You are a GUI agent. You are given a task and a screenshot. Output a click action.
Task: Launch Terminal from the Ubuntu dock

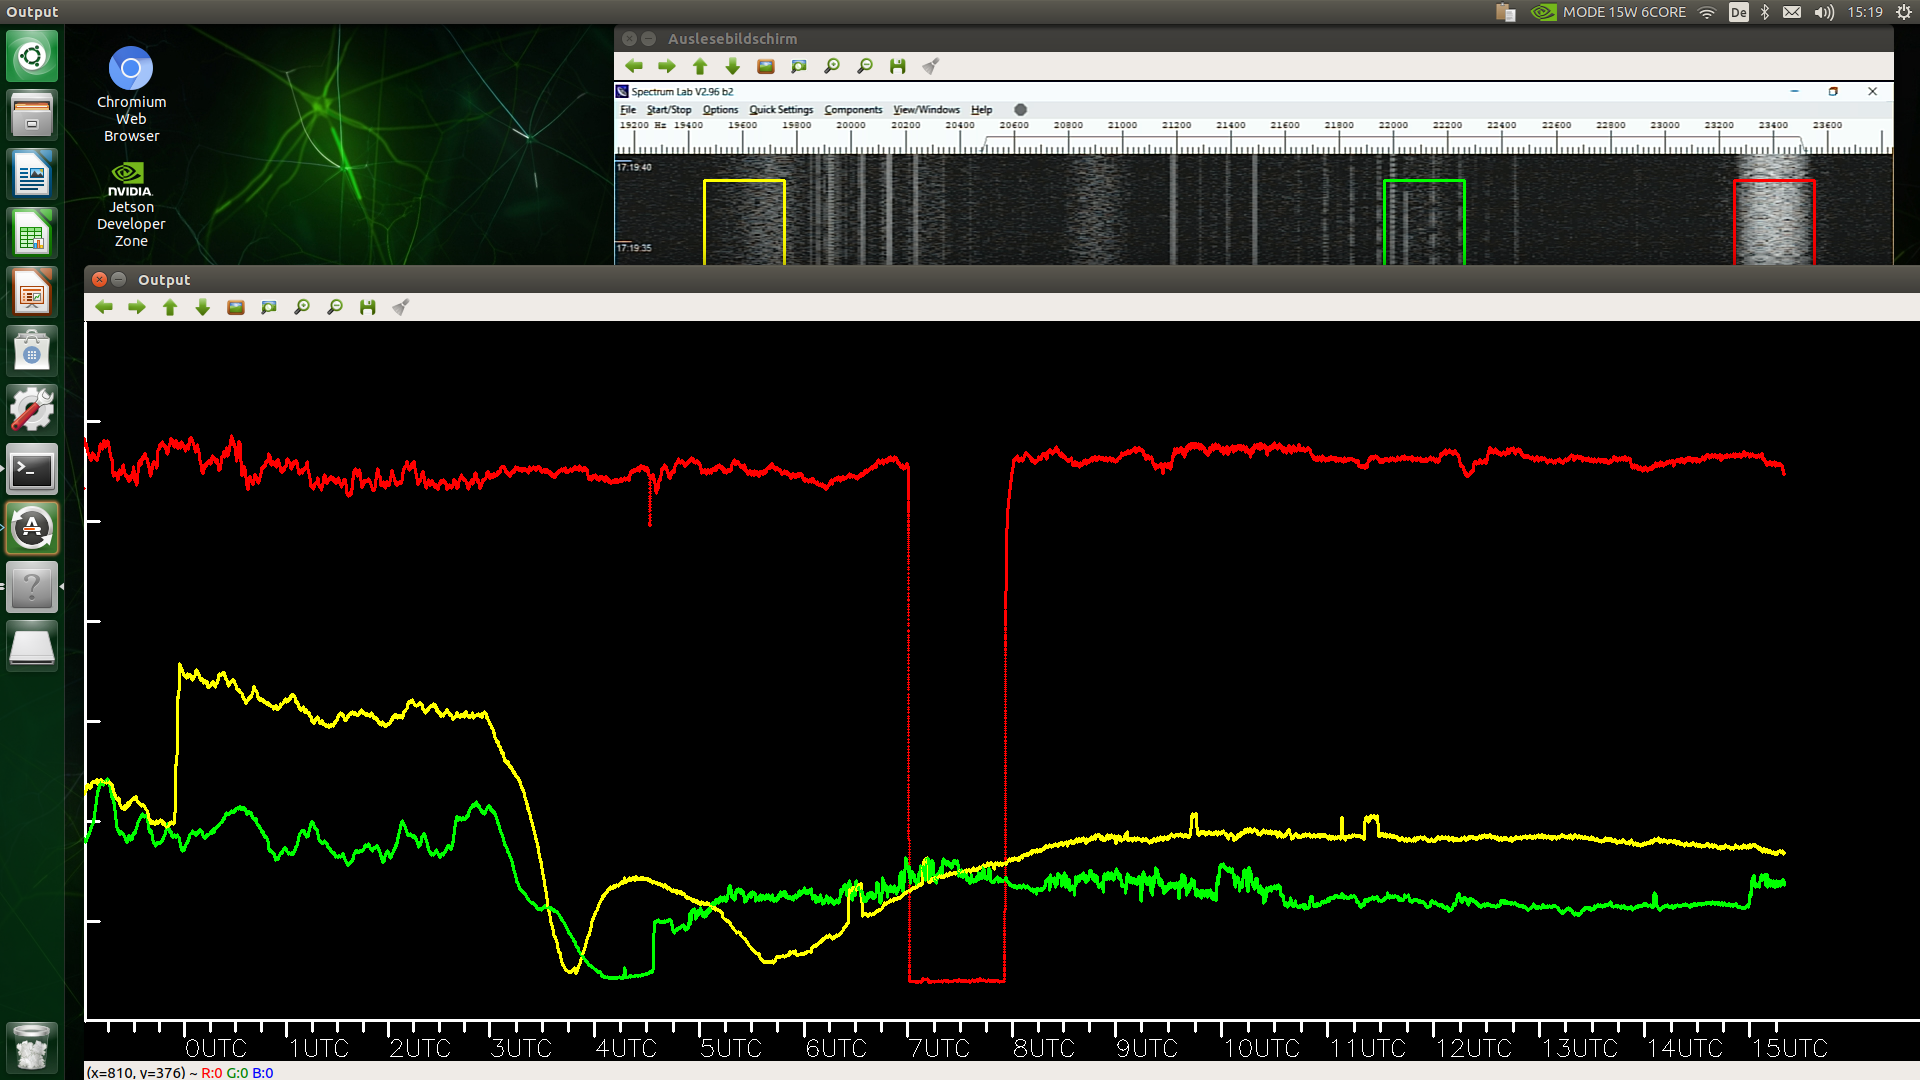(32, 469)
